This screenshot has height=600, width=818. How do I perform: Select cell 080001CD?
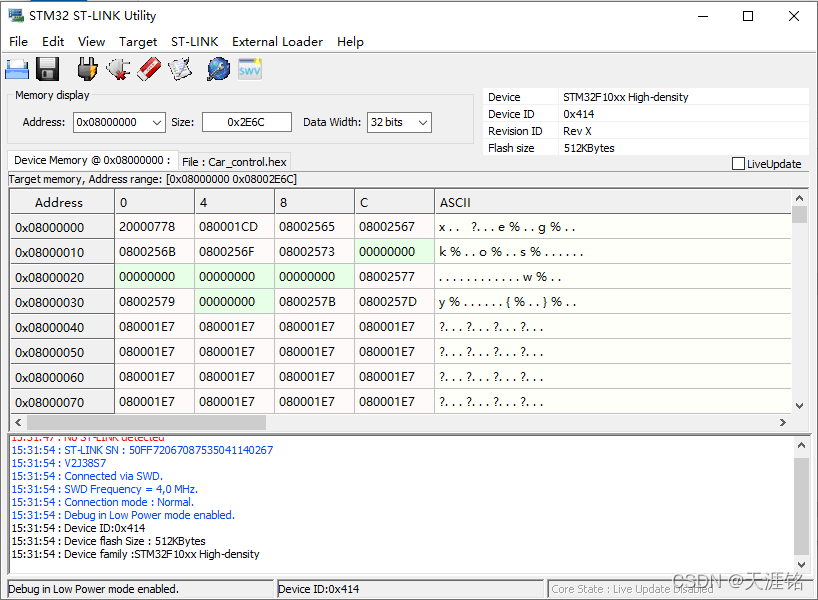click(x=234, y=227)
